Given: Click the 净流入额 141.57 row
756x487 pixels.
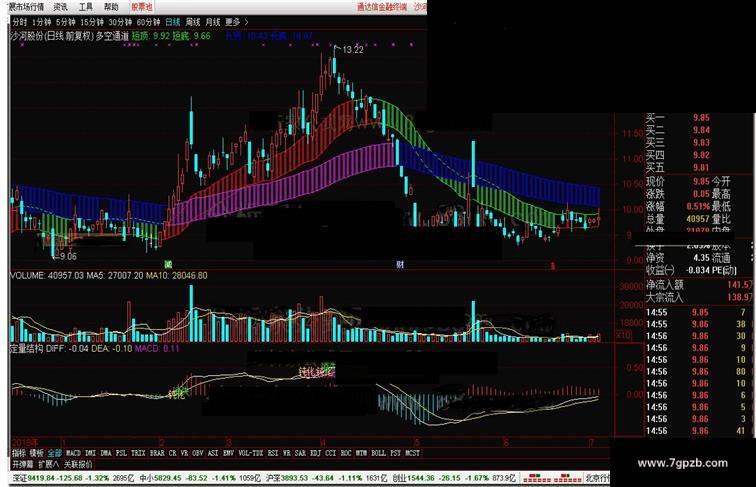Looking at the screenshot, I should (x=699, y=285).
